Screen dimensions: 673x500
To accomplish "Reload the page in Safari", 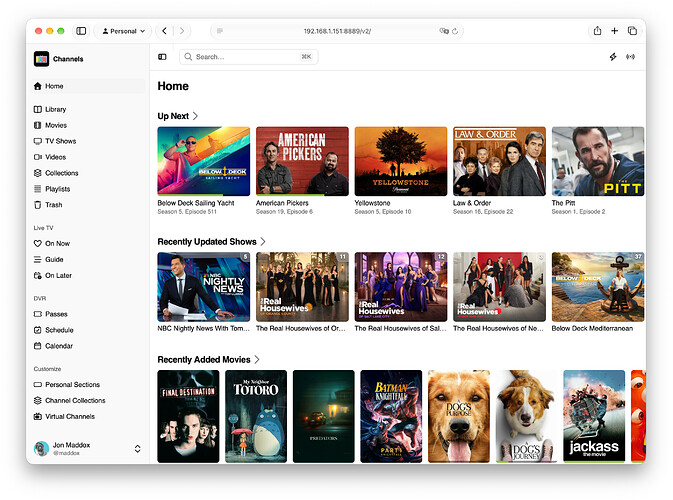I will 455,31.
